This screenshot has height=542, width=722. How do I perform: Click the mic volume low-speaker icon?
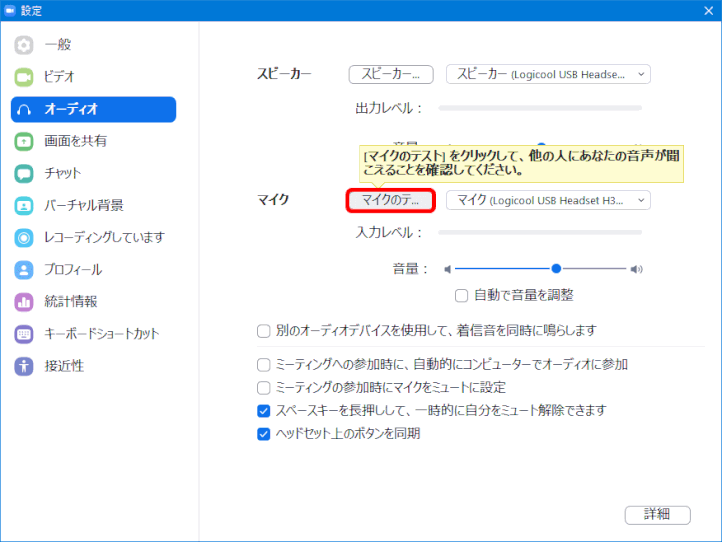click(x=447, y=269)
